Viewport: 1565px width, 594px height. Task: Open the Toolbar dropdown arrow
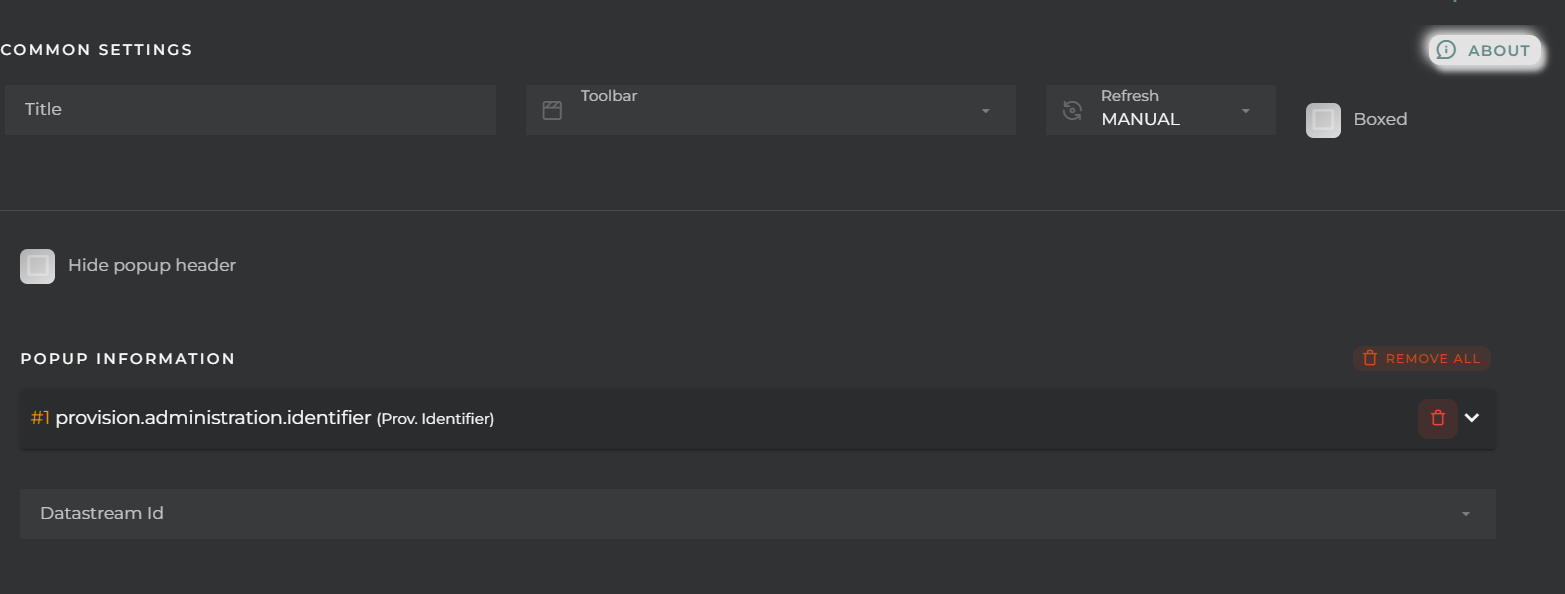(985, 110)
